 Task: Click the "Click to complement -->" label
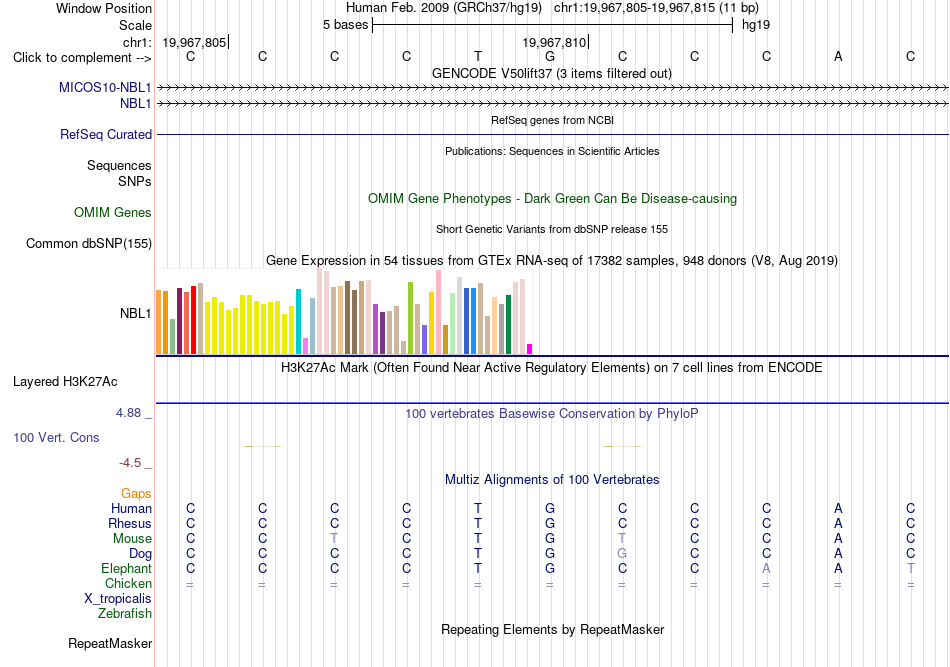coord(82,58)
